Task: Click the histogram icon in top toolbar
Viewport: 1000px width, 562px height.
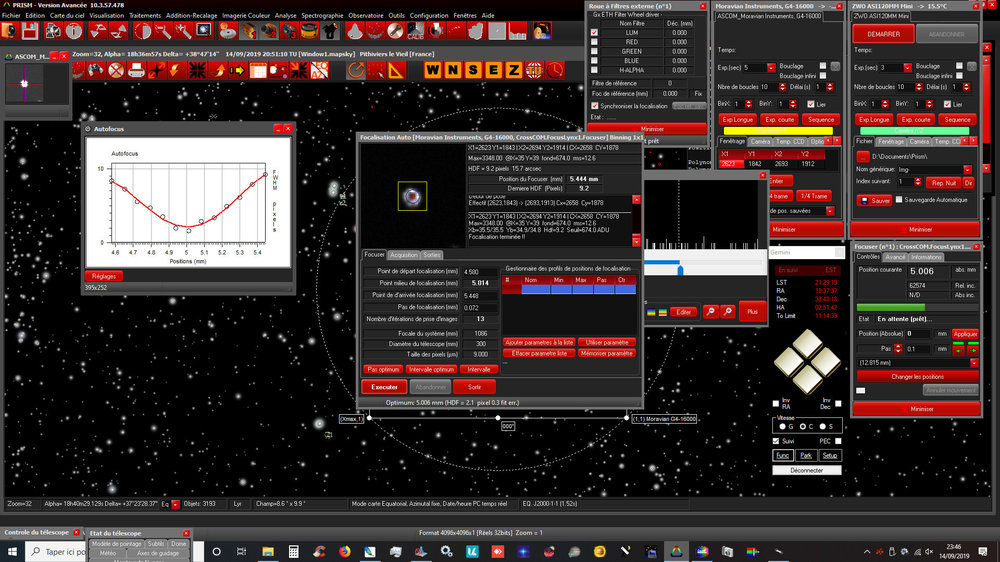Action: [517, 31]
